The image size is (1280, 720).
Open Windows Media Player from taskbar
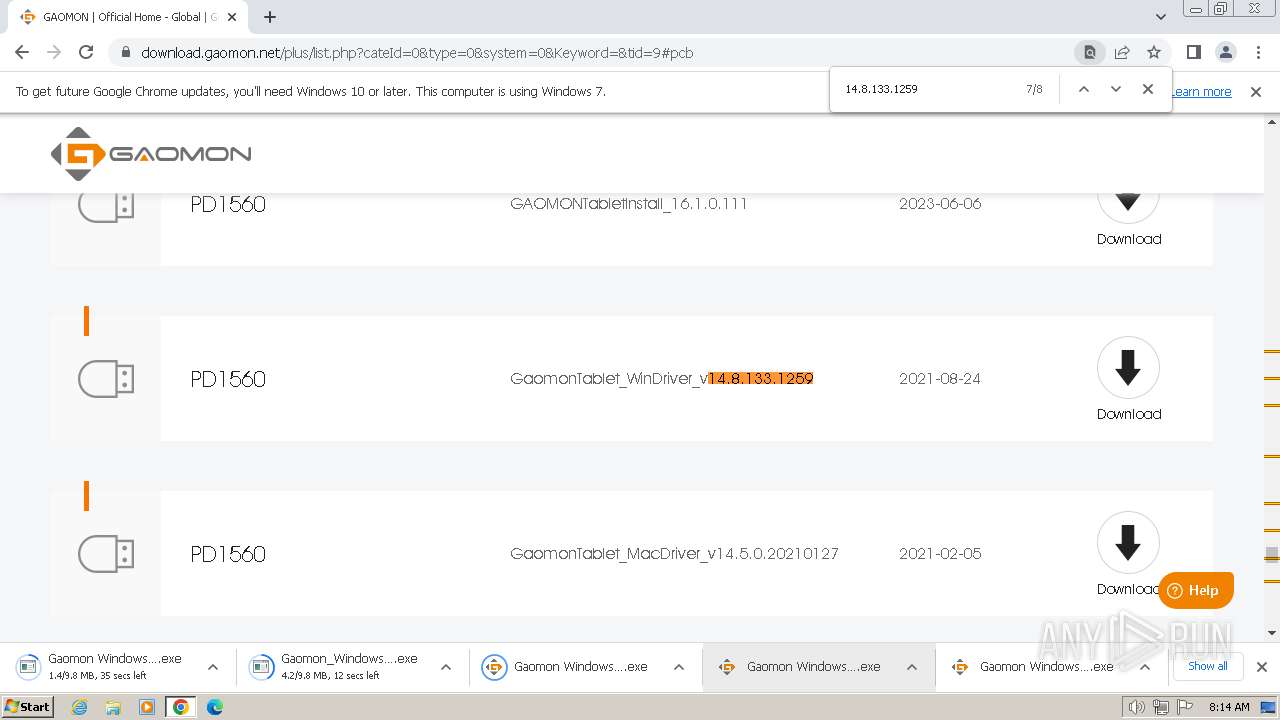147,707
